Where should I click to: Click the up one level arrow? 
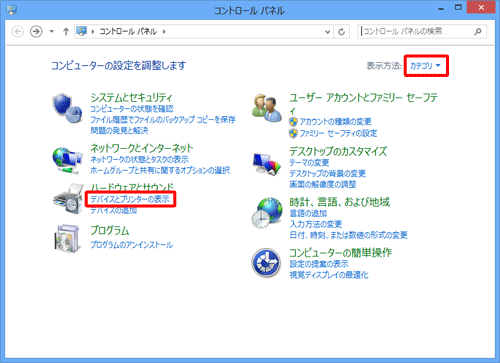pyautogui.click(x=66, y=32)
